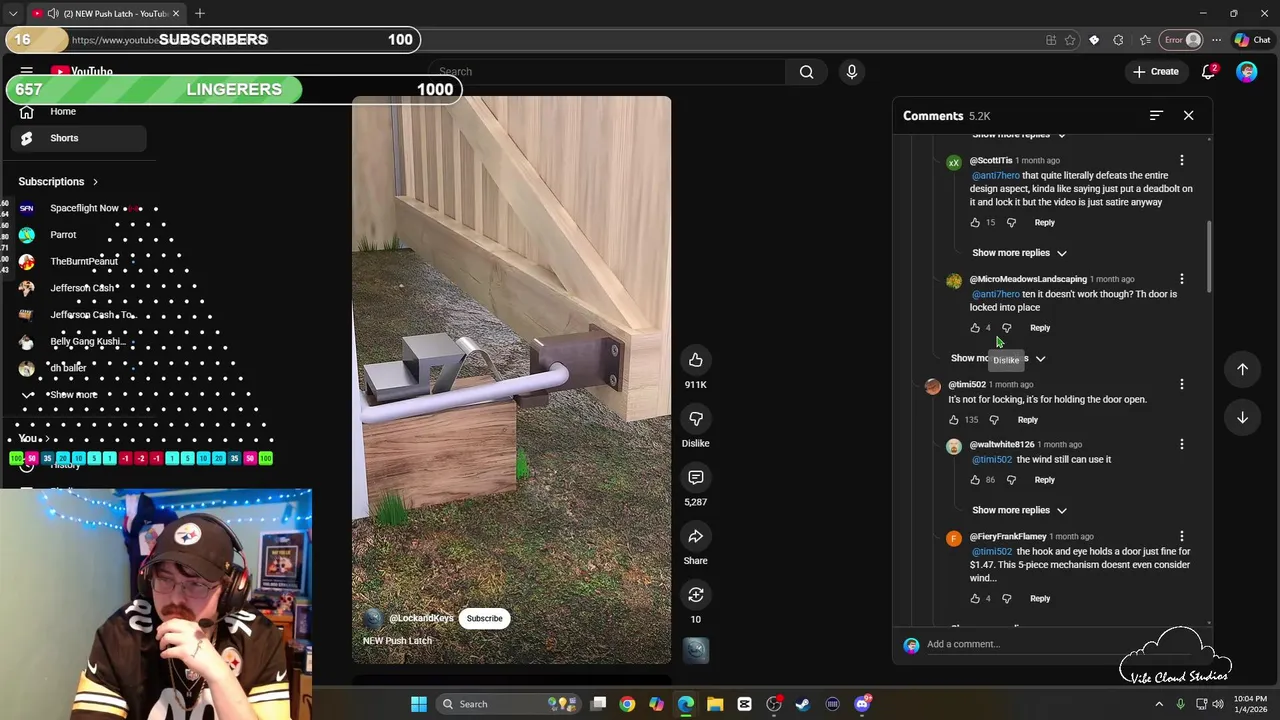Open more options for @ScottlTis comment
Viewport: 1280px width, 720px height.
[1181, 160]
